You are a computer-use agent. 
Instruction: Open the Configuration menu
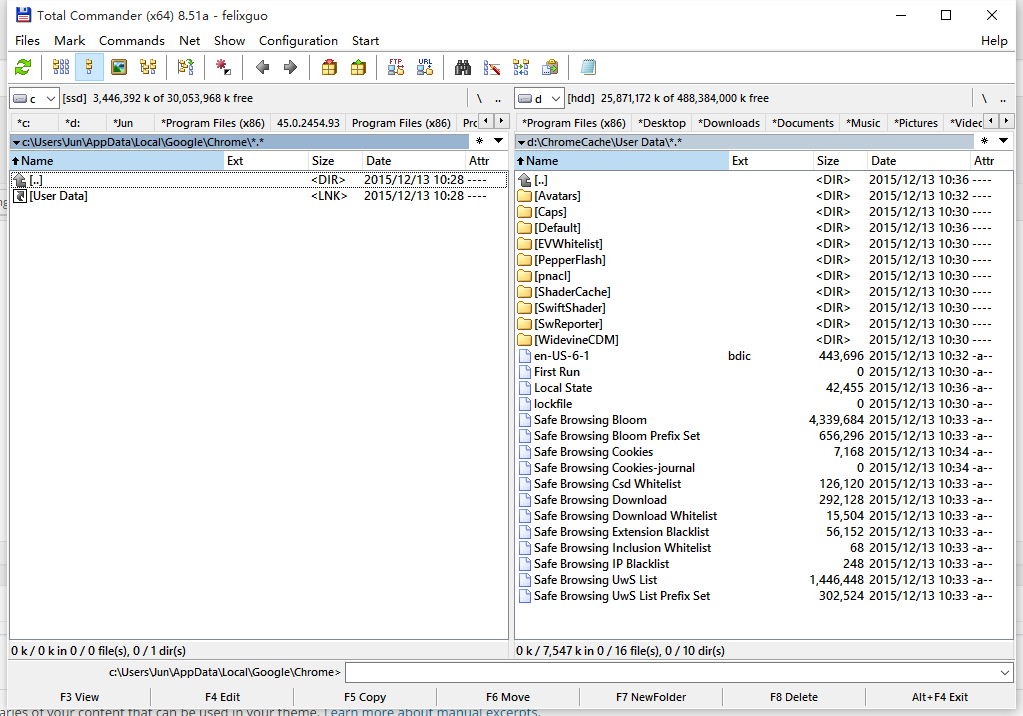[x=298, y=41]
